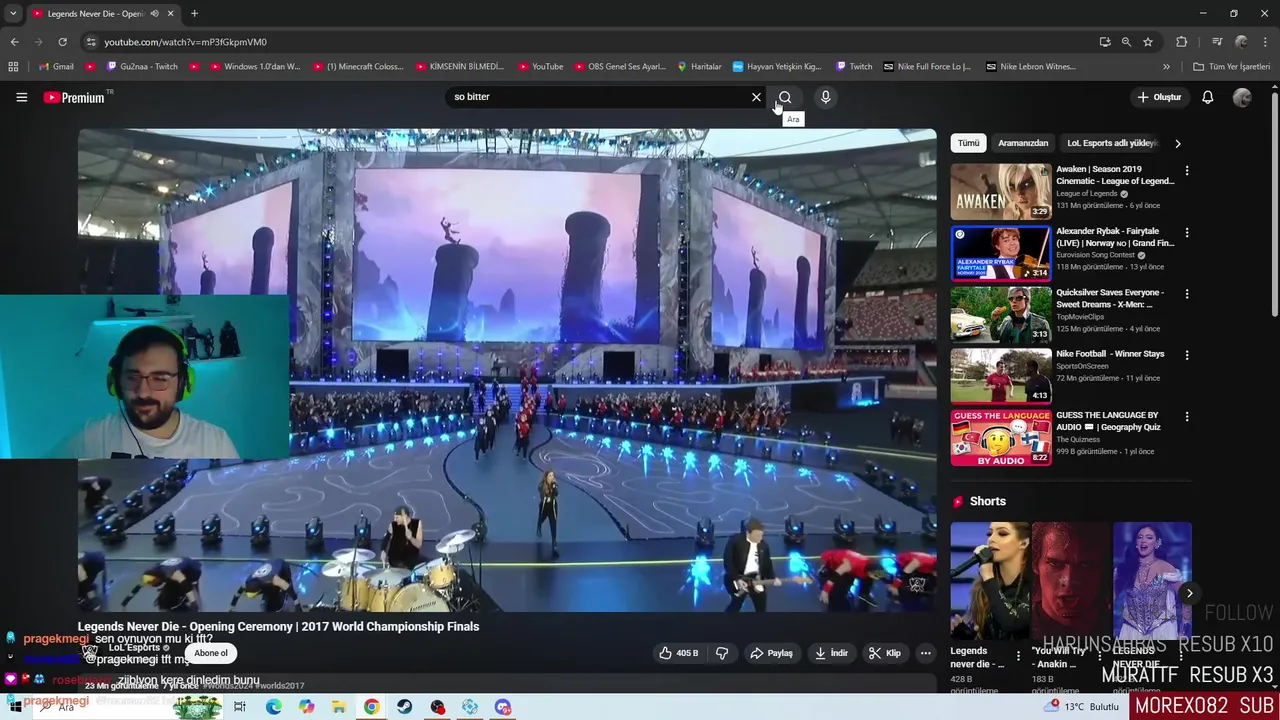Reload the page
This screenshot has height=720, width=1280.
62,42
